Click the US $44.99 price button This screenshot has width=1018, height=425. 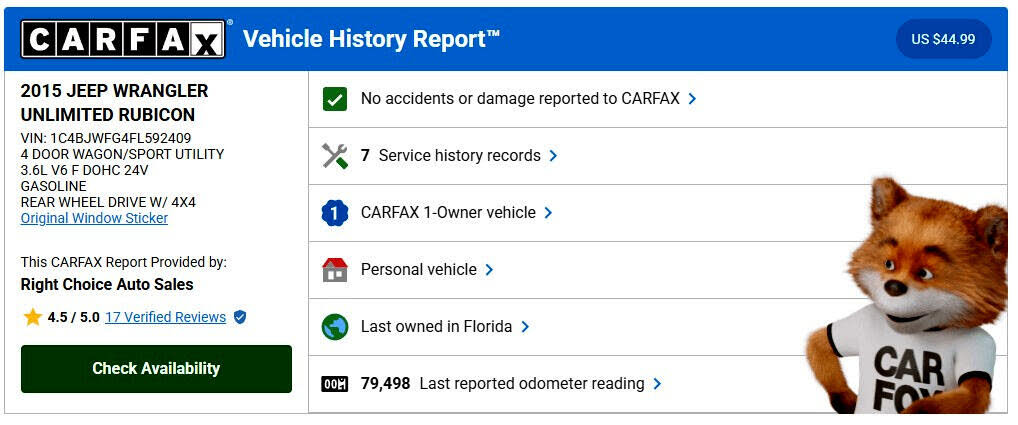(943, 40)
